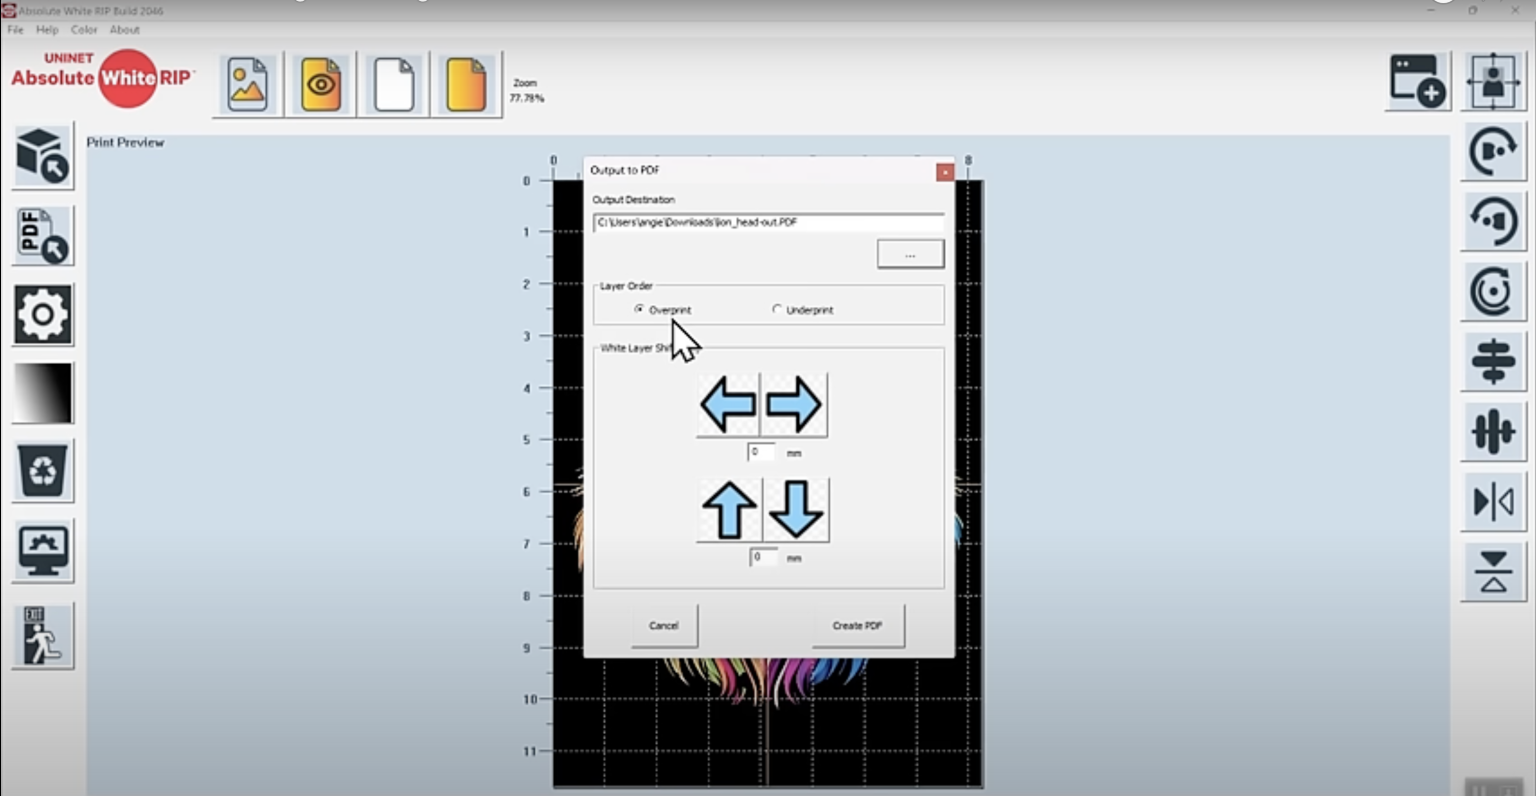Open the Color menu
This screenshot has width=1536, height=796.
click(x=84, y=30)
